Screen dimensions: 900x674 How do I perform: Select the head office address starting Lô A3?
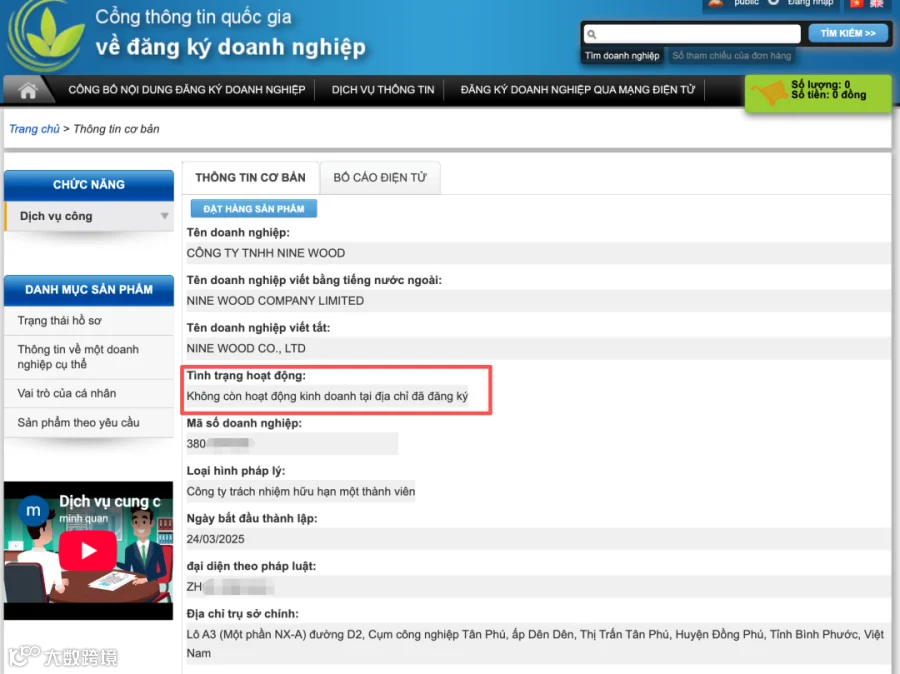point(535,644)
